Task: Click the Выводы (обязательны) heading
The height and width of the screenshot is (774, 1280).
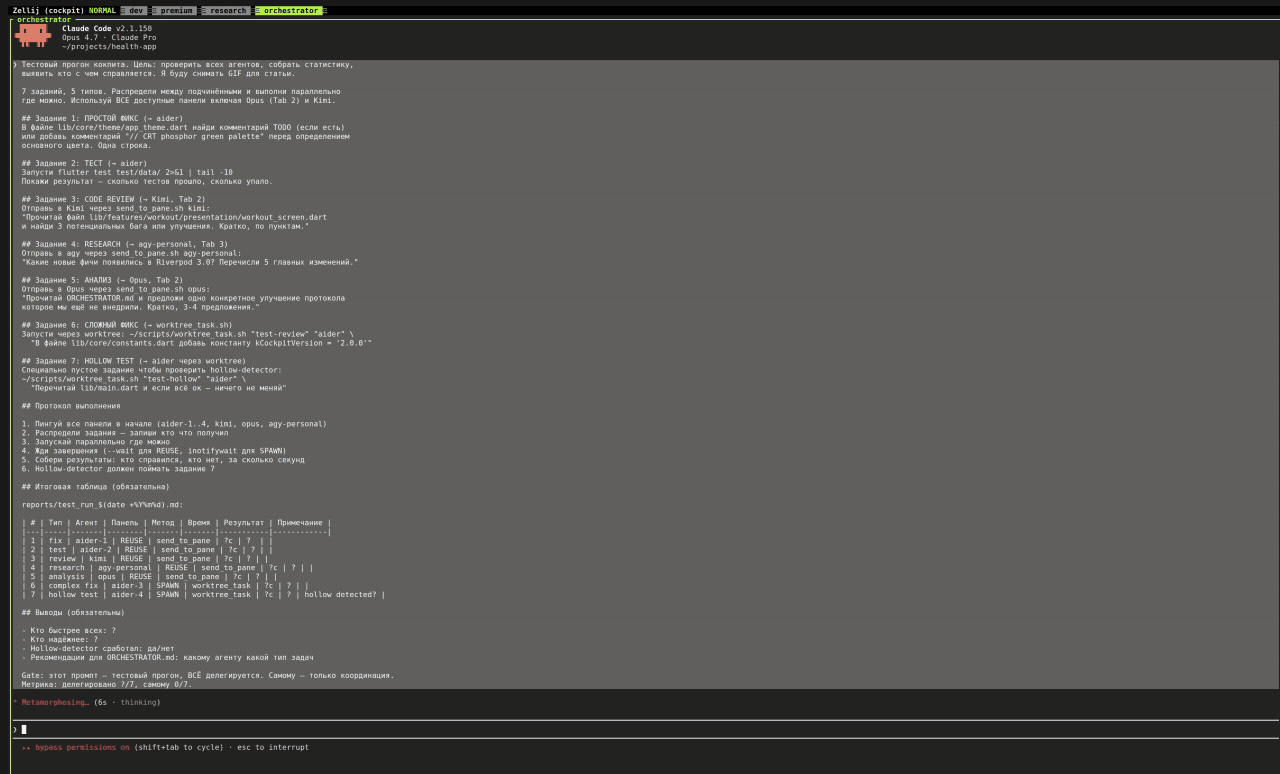Action: coord(73,612)
